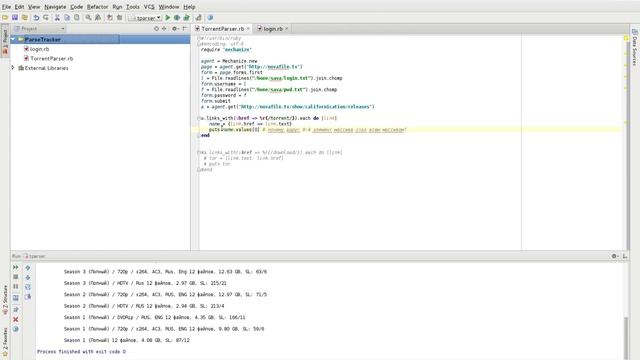Screen dimensions: 640x360
Task: Toggle the Favorites side tool window button
Action: click(5, 342)
